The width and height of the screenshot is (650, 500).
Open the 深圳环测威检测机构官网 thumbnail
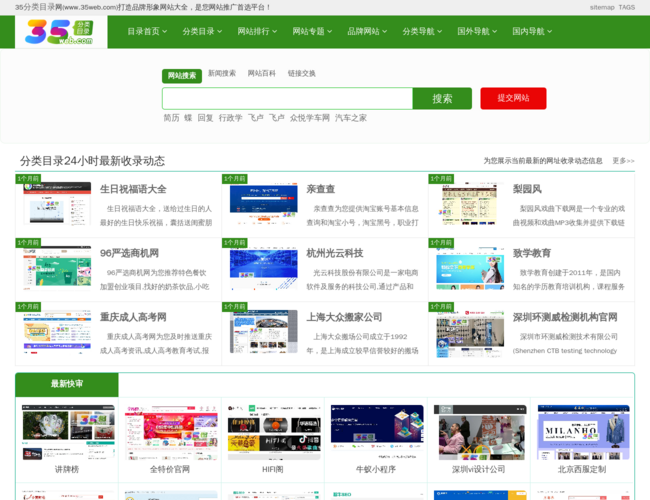pos(470,334)
